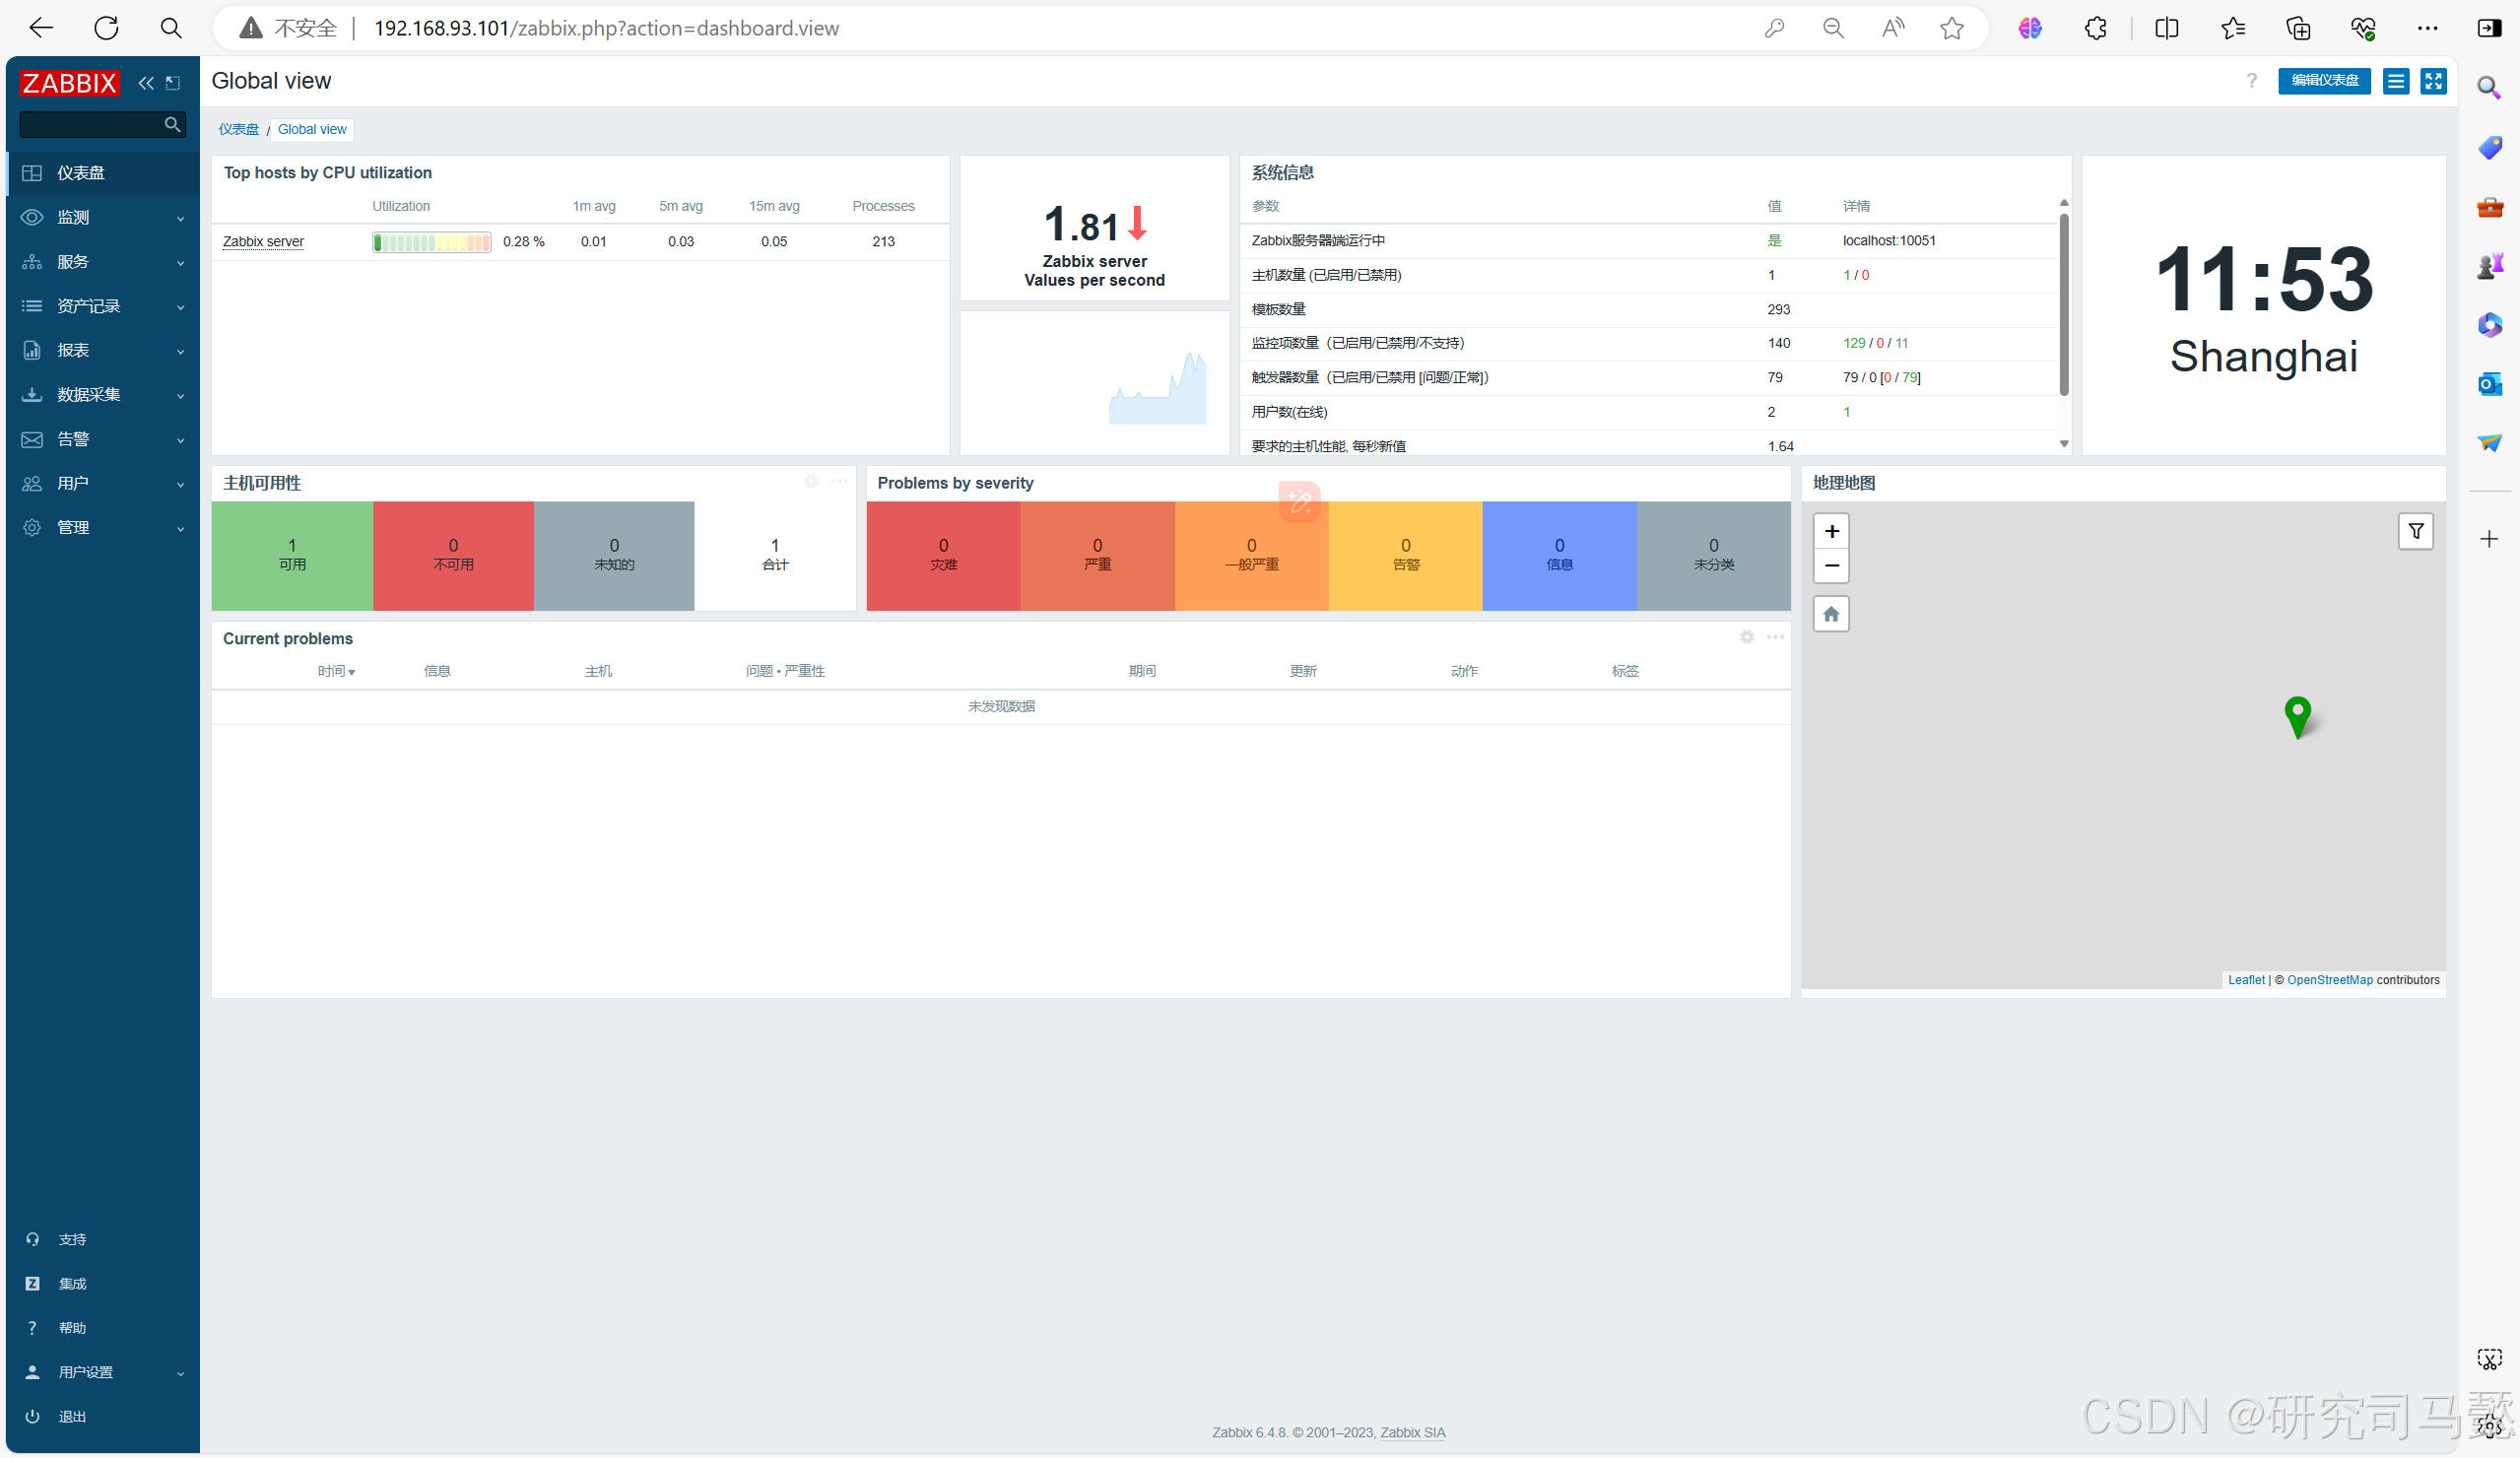Click the chevron next to 告警
This screenshot has height=1458, width=2520.
[x=181, y=440]
